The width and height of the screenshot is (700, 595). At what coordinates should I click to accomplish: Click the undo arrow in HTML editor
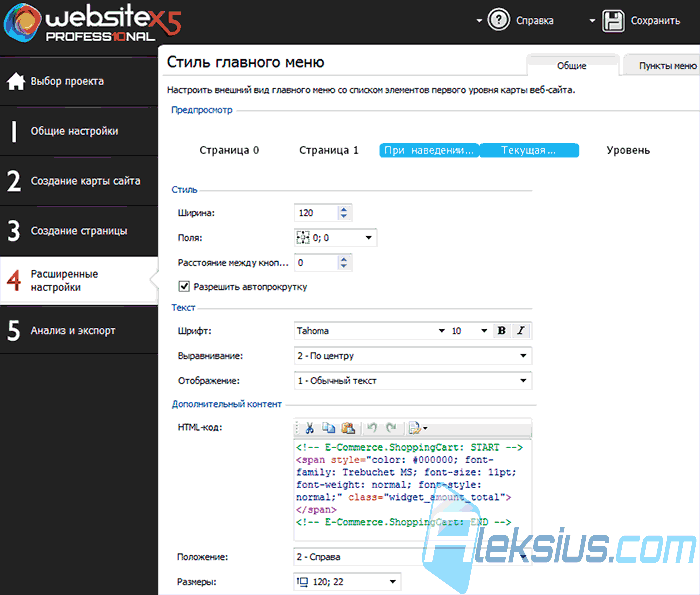371,428
